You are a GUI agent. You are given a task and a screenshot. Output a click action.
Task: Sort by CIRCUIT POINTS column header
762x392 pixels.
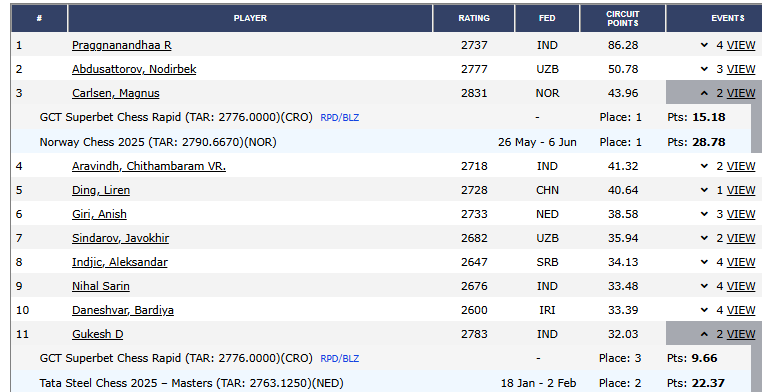pos(623,18)
